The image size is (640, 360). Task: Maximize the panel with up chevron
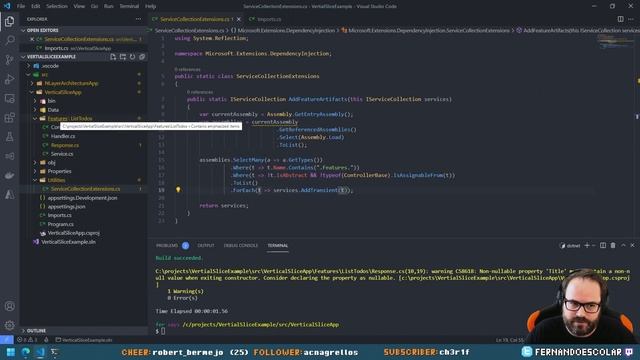(x=623, y=245)
